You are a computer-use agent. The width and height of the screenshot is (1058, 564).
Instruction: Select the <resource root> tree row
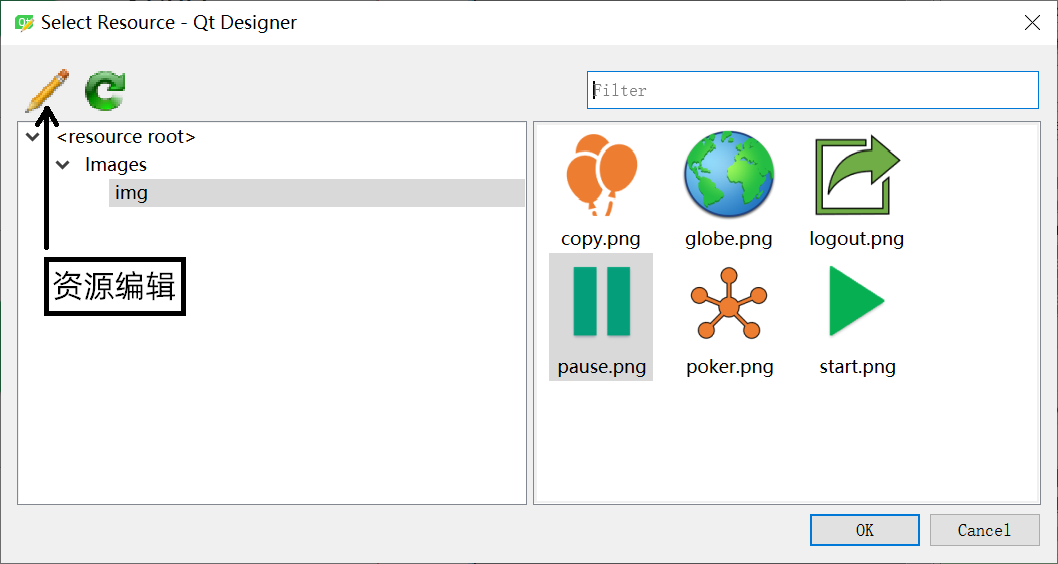coord(126,137)
